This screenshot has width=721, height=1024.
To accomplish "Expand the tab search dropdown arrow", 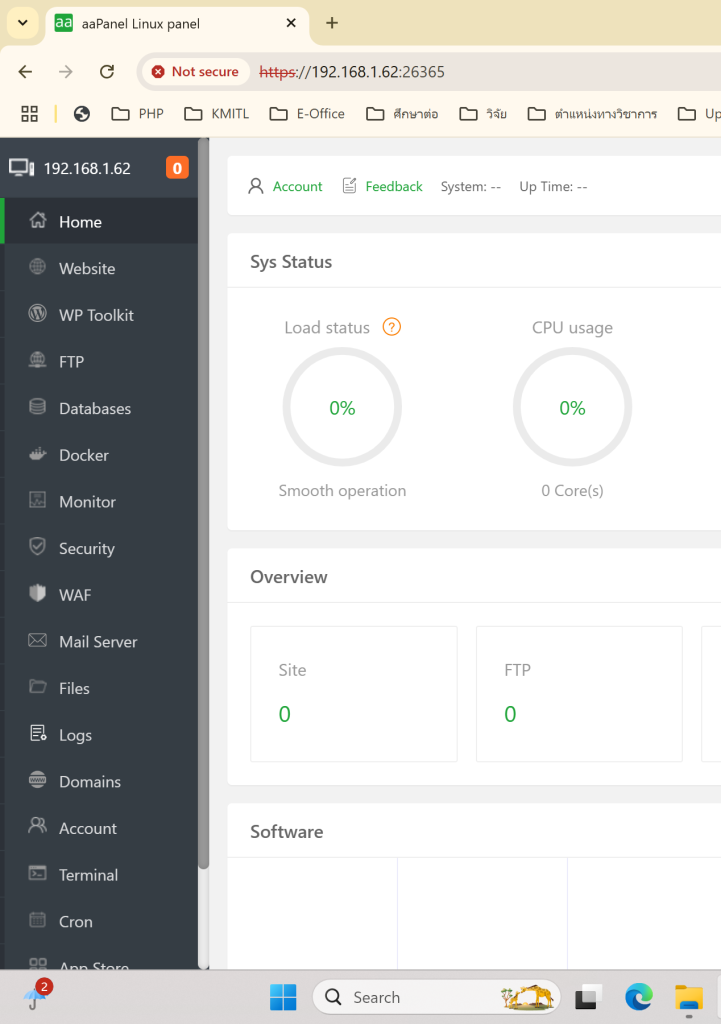I will [x=23, y=23].
